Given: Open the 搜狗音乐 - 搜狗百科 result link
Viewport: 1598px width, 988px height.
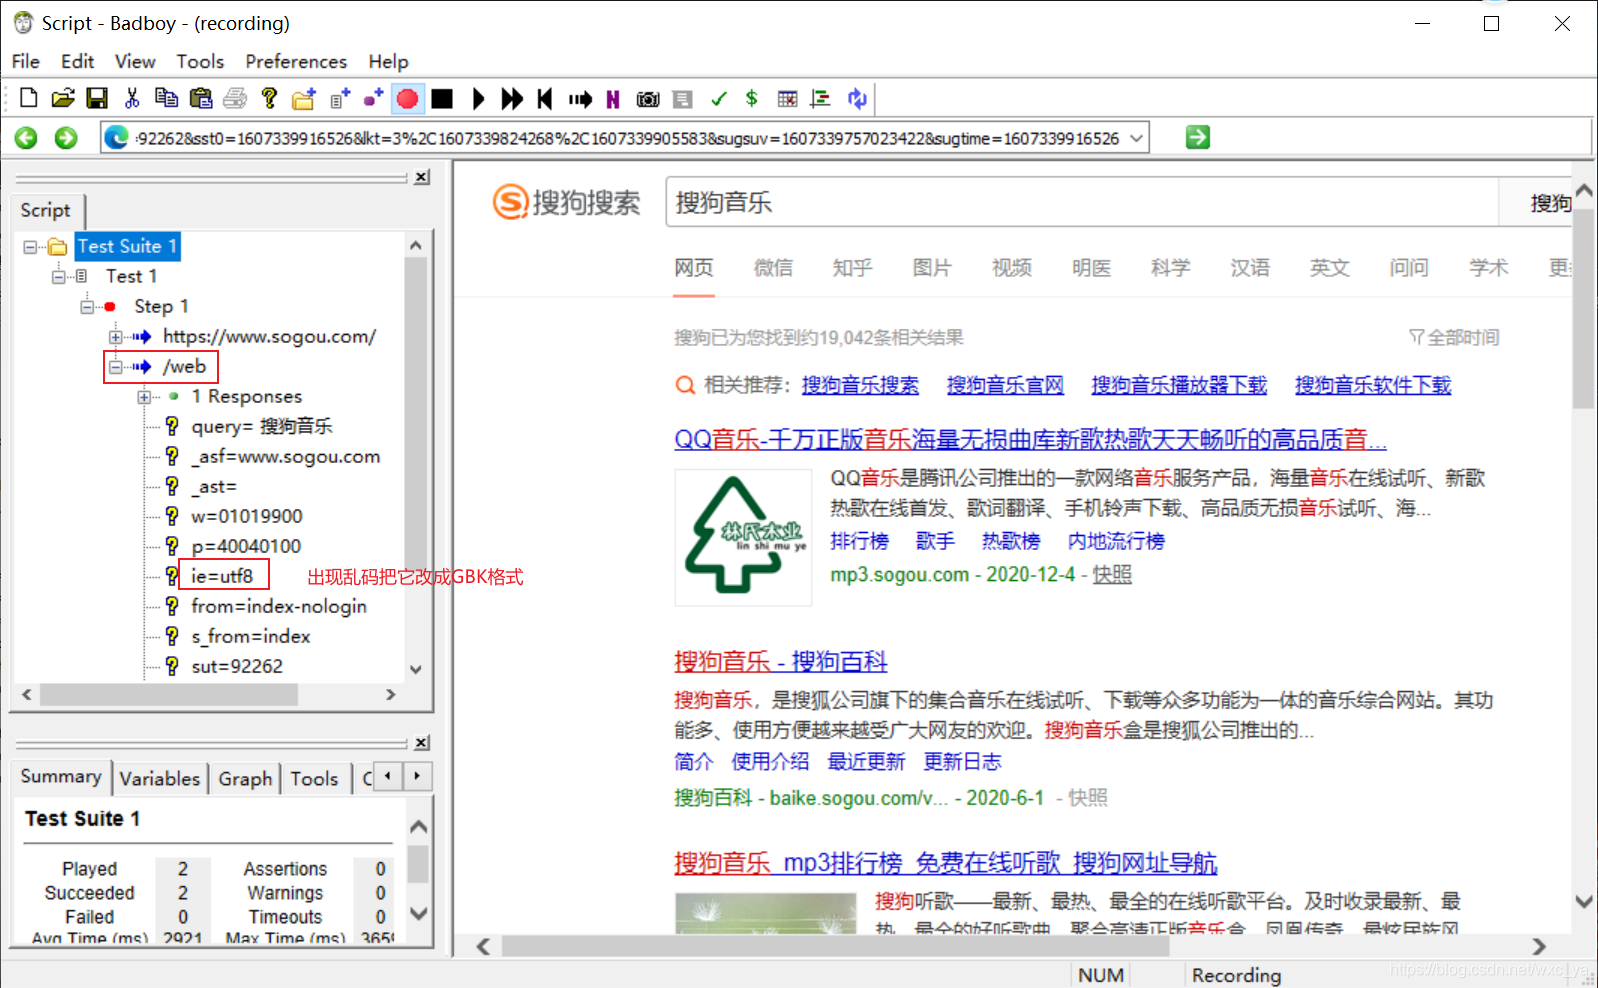Looking at the screenshot, I should click(x=781, y=661).
